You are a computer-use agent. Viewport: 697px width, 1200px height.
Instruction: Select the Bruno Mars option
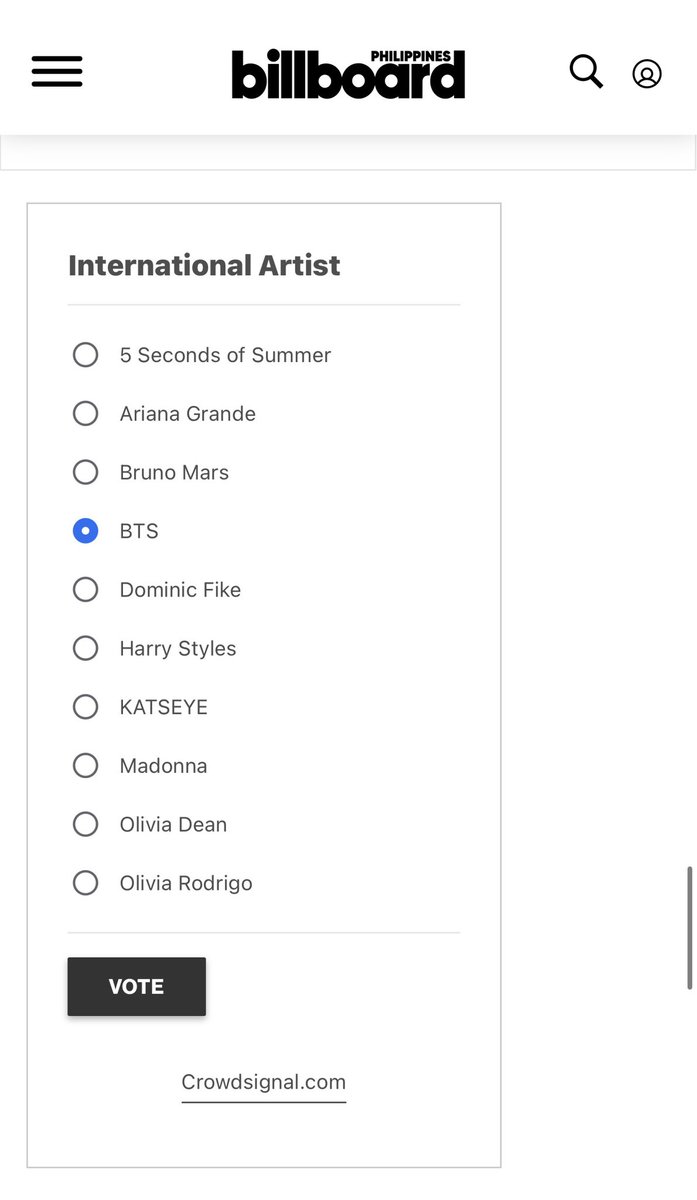click(x=86, y=472)
